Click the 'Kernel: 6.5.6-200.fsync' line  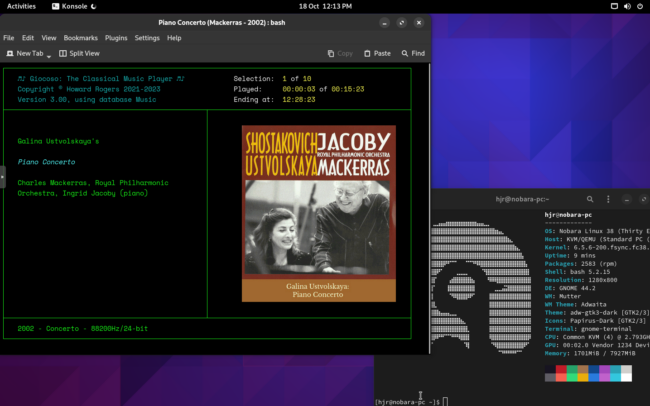597,247
